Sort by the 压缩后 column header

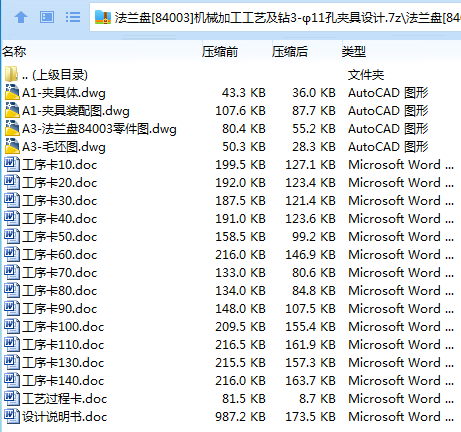point(290,52)
